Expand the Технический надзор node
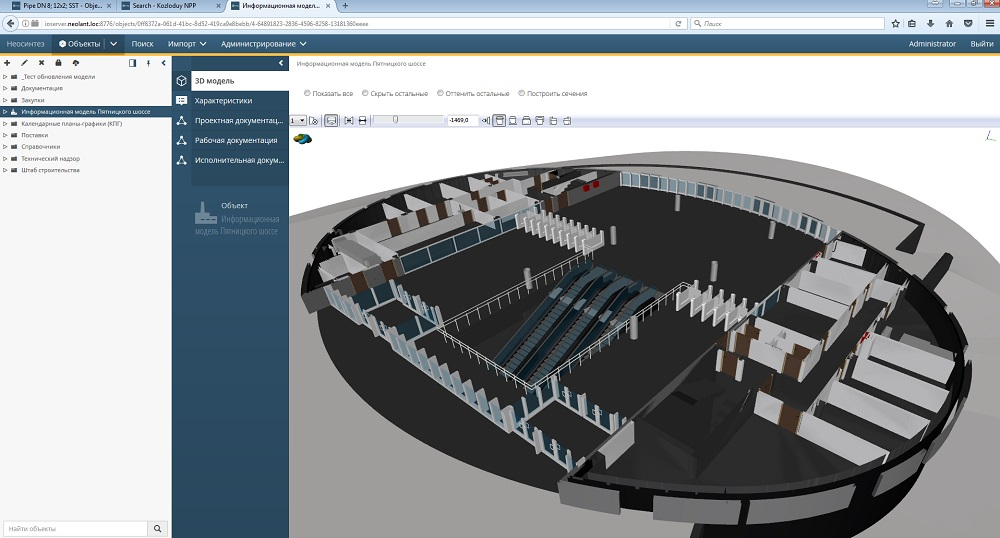 click(x=5, y=159)
